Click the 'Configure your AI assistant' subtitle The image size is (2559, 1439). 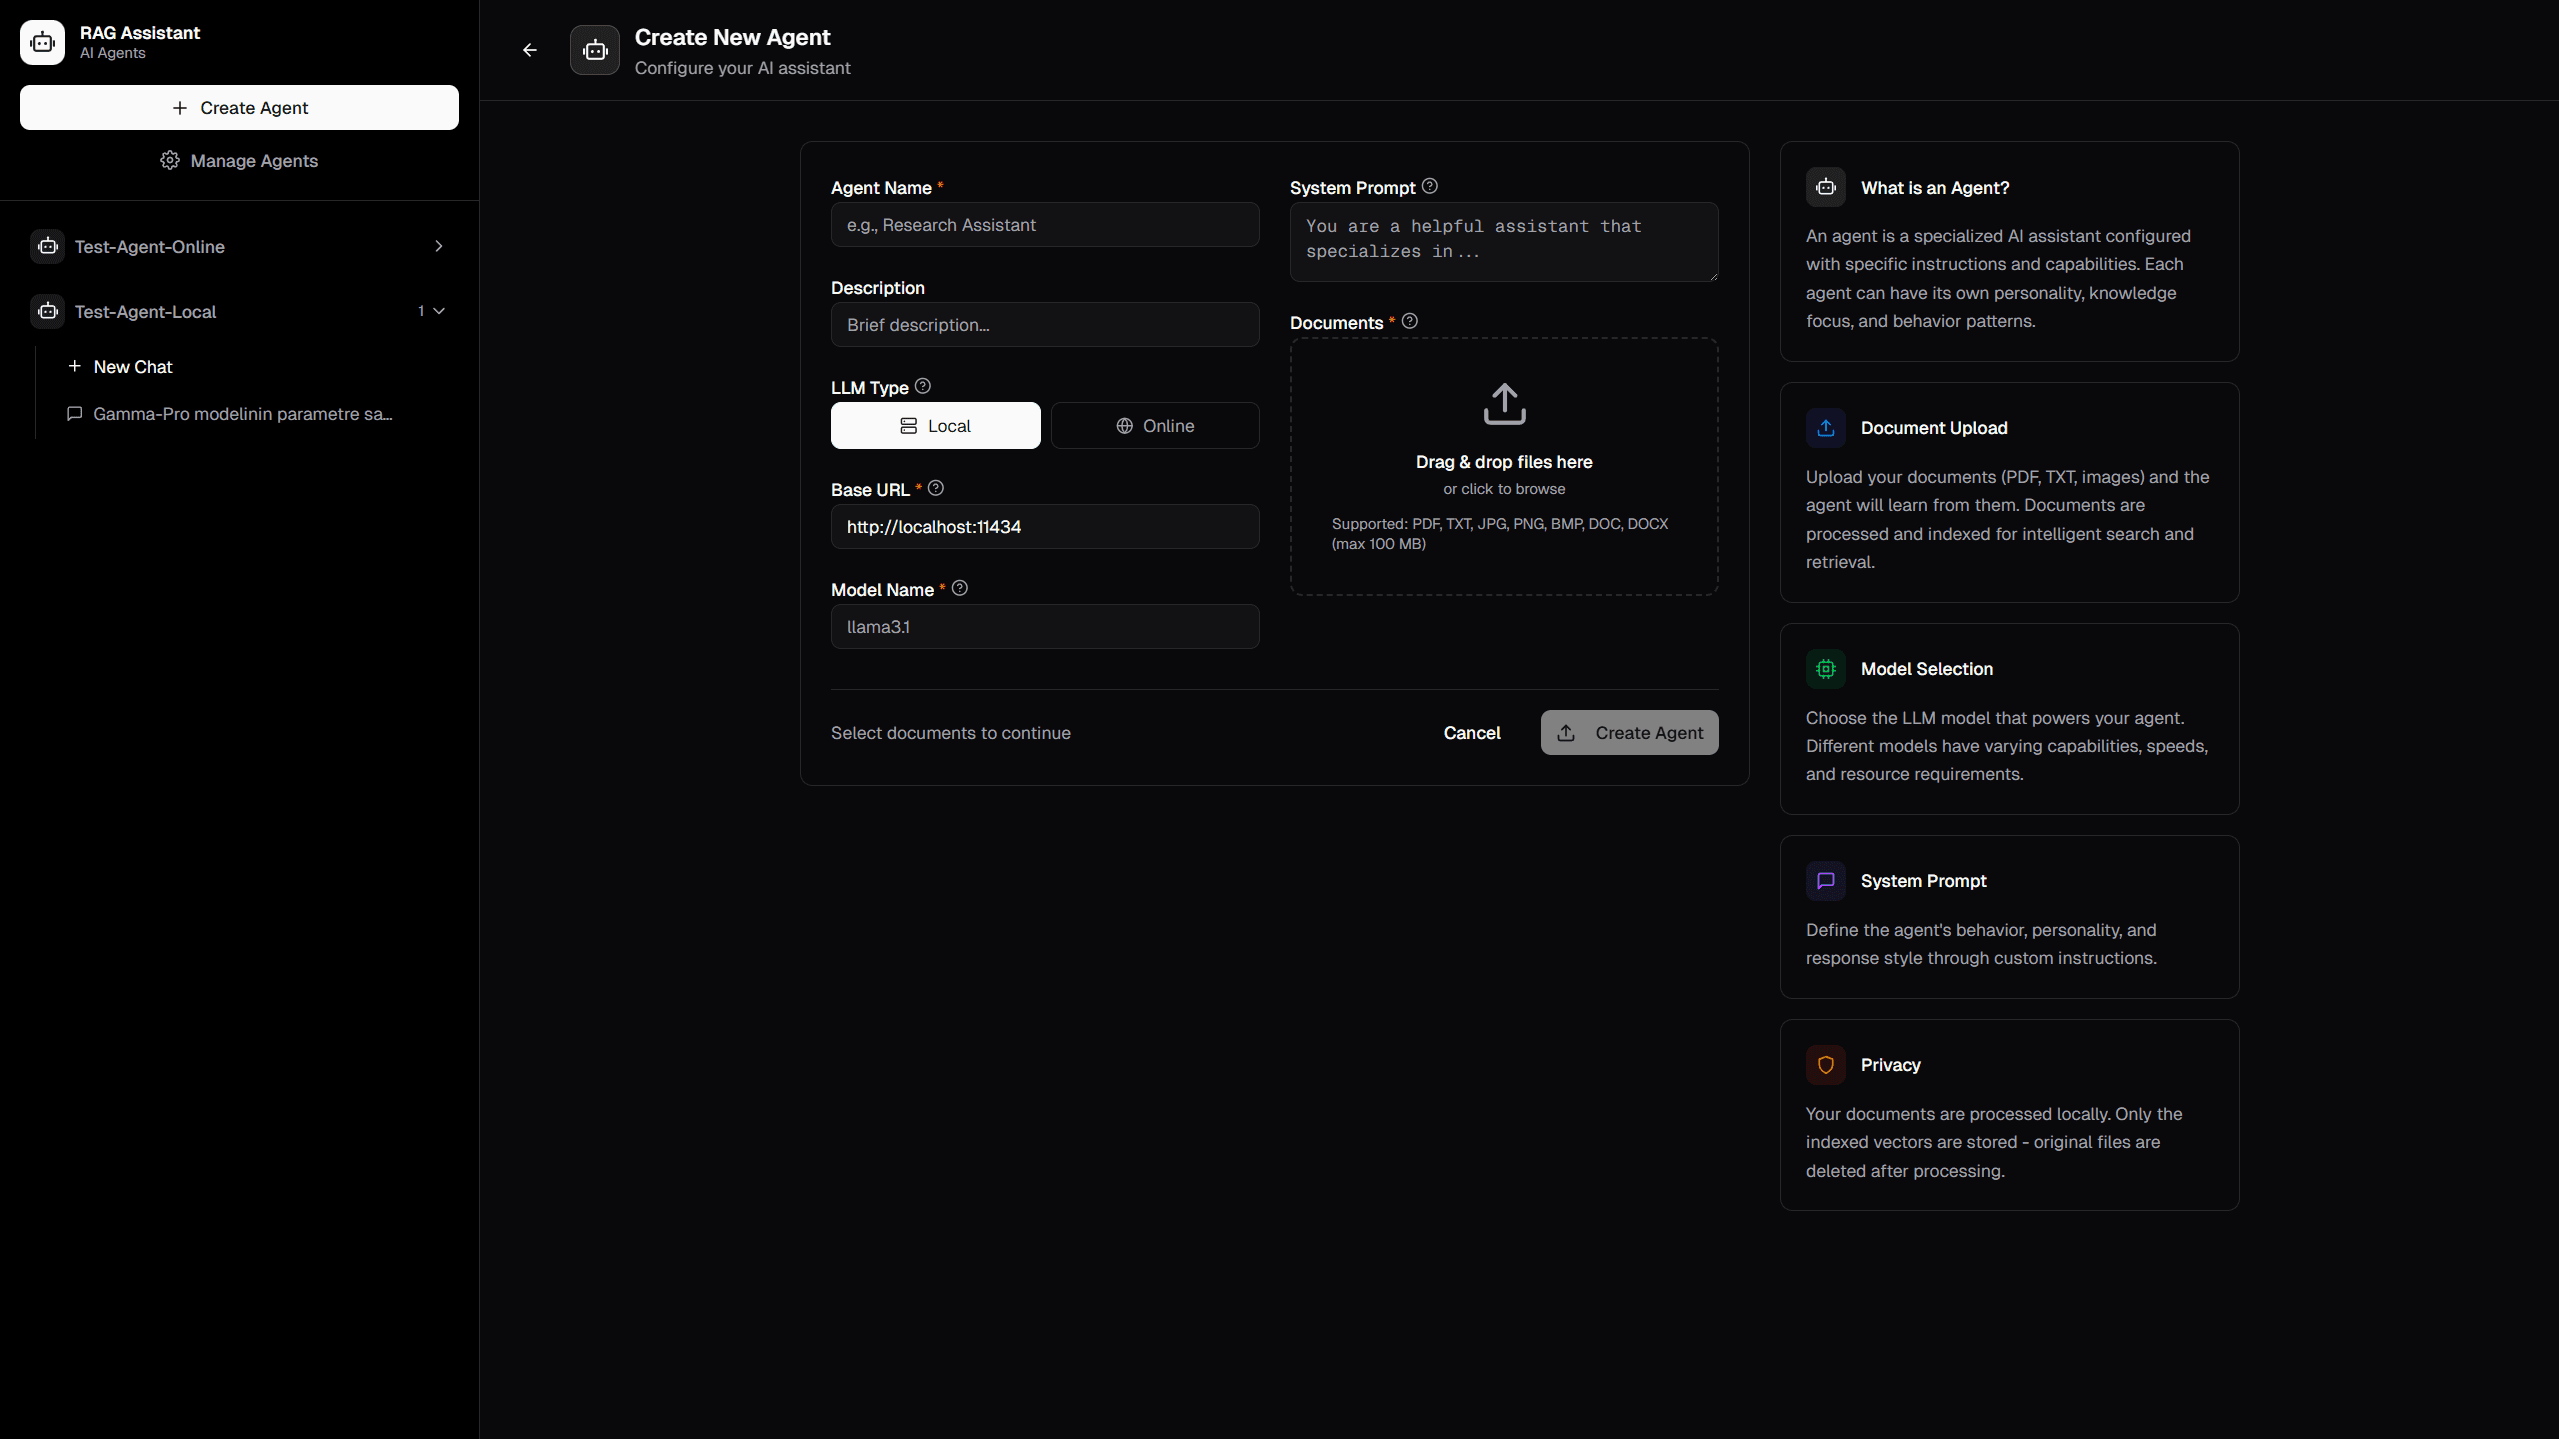click(x=743, y=68)
